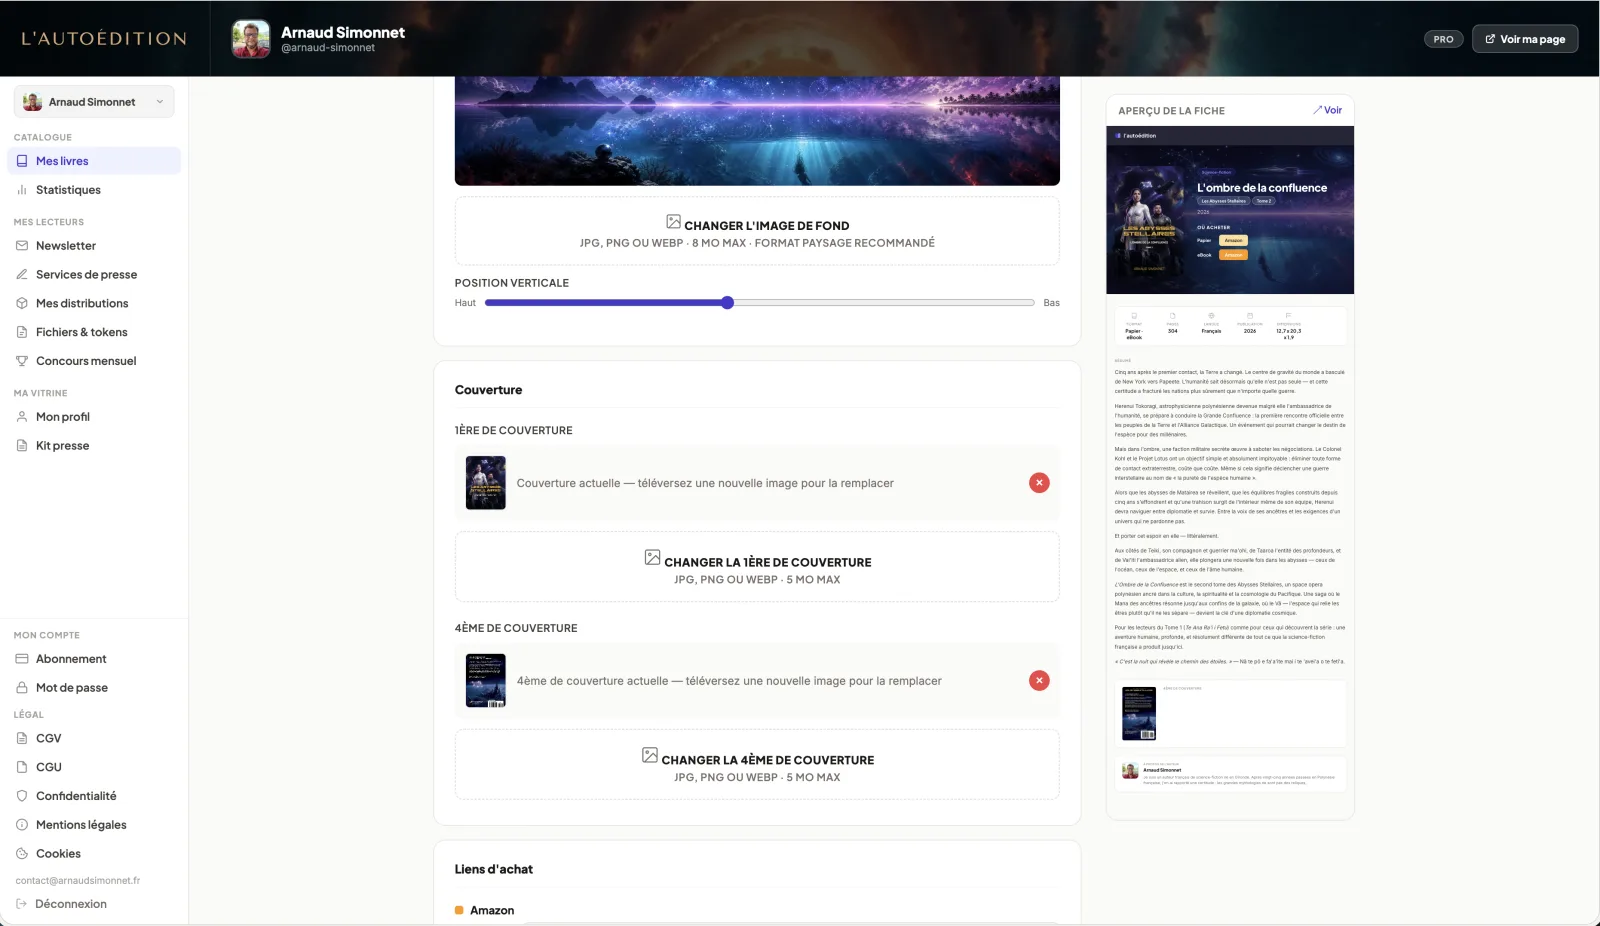Go to Kit presse menu item
The height and width of the screenshot is (926, 1600).
point(94,446)
